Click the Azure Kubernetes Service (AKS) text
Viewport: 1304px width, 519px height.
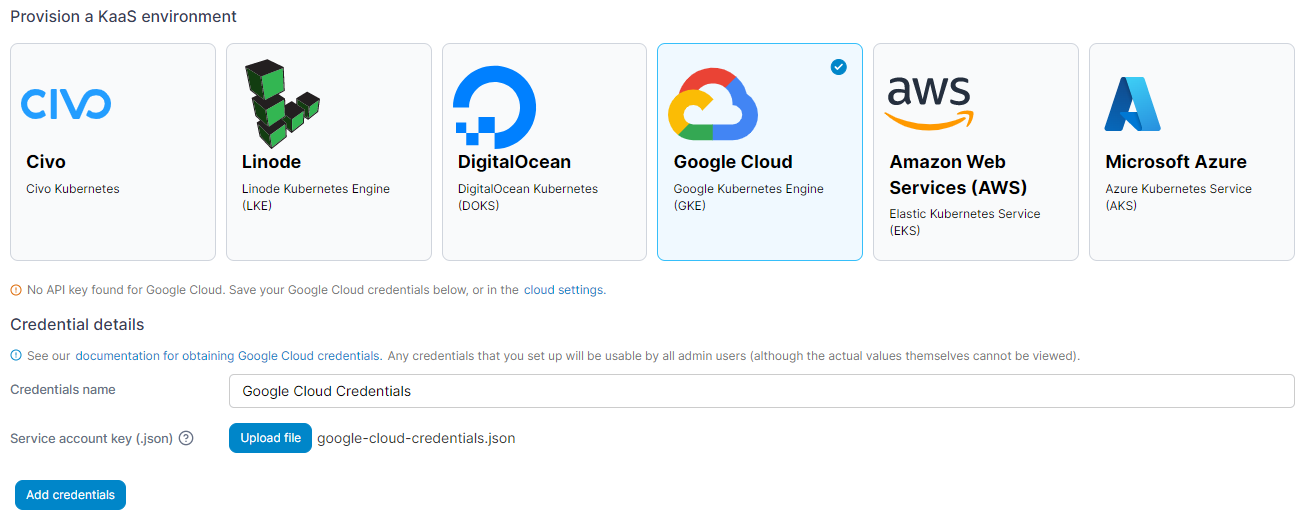pyautogui.click(x=1178, y=197)
